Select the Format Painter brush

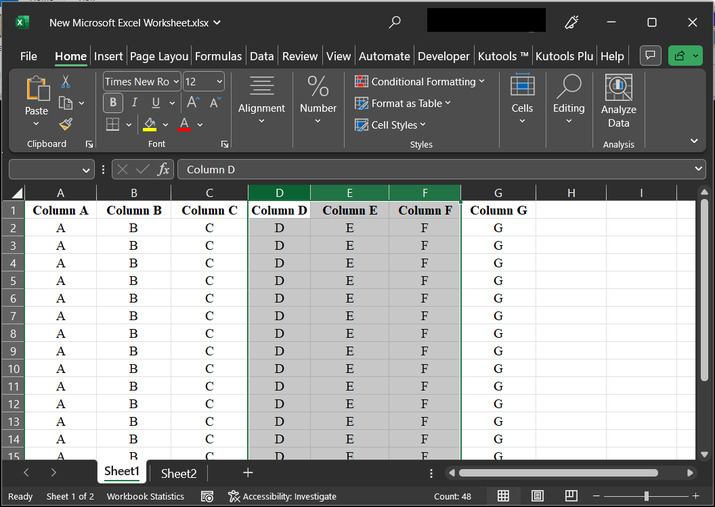pos(66,124)
